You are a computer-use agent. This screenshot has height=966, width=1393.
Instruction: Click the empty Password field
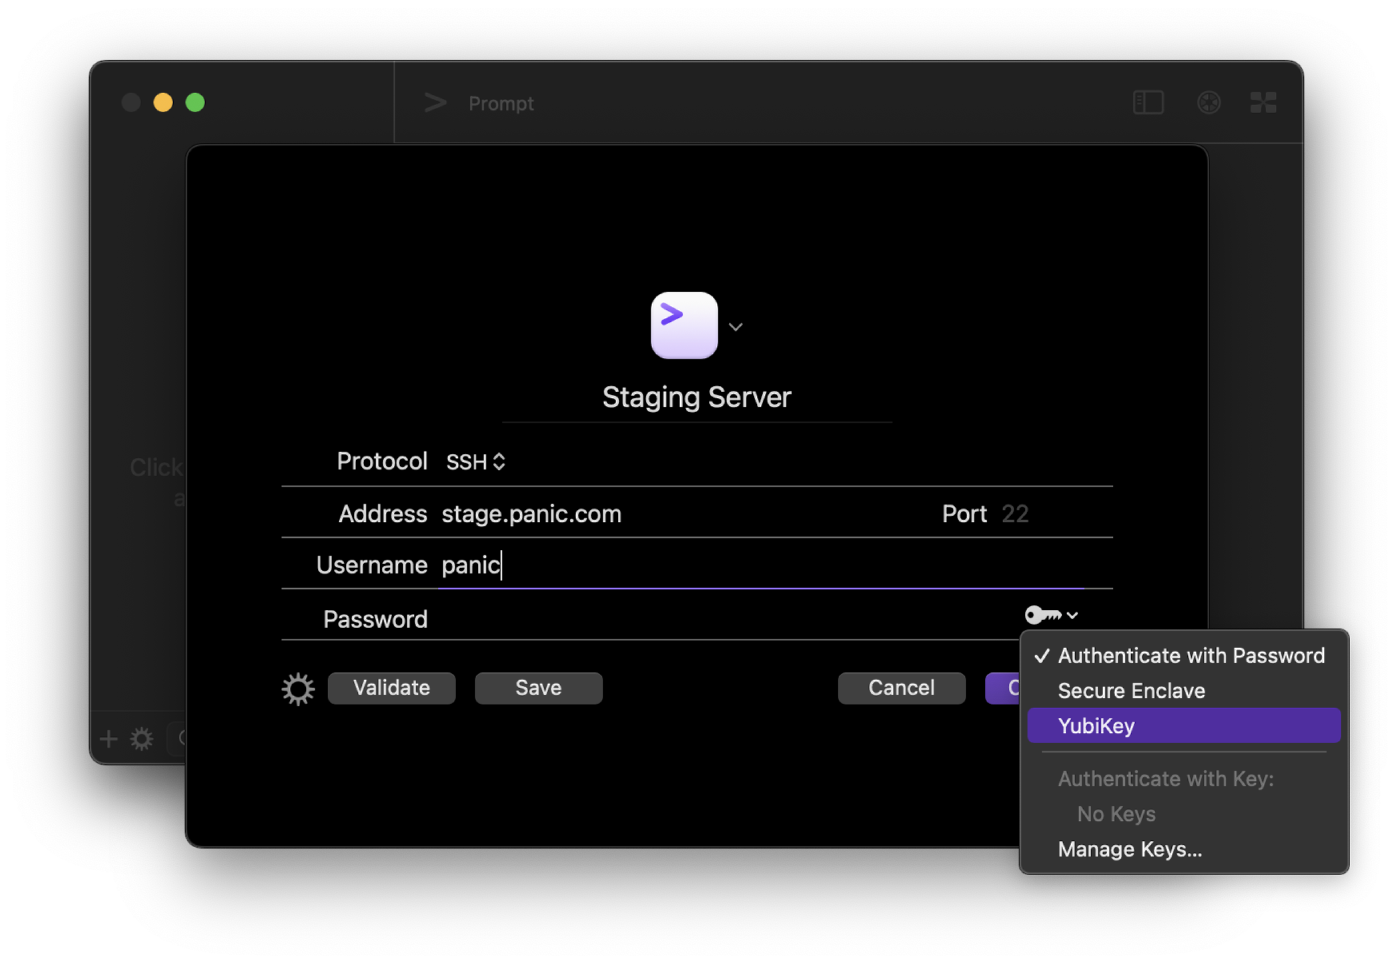click(725, 619)
